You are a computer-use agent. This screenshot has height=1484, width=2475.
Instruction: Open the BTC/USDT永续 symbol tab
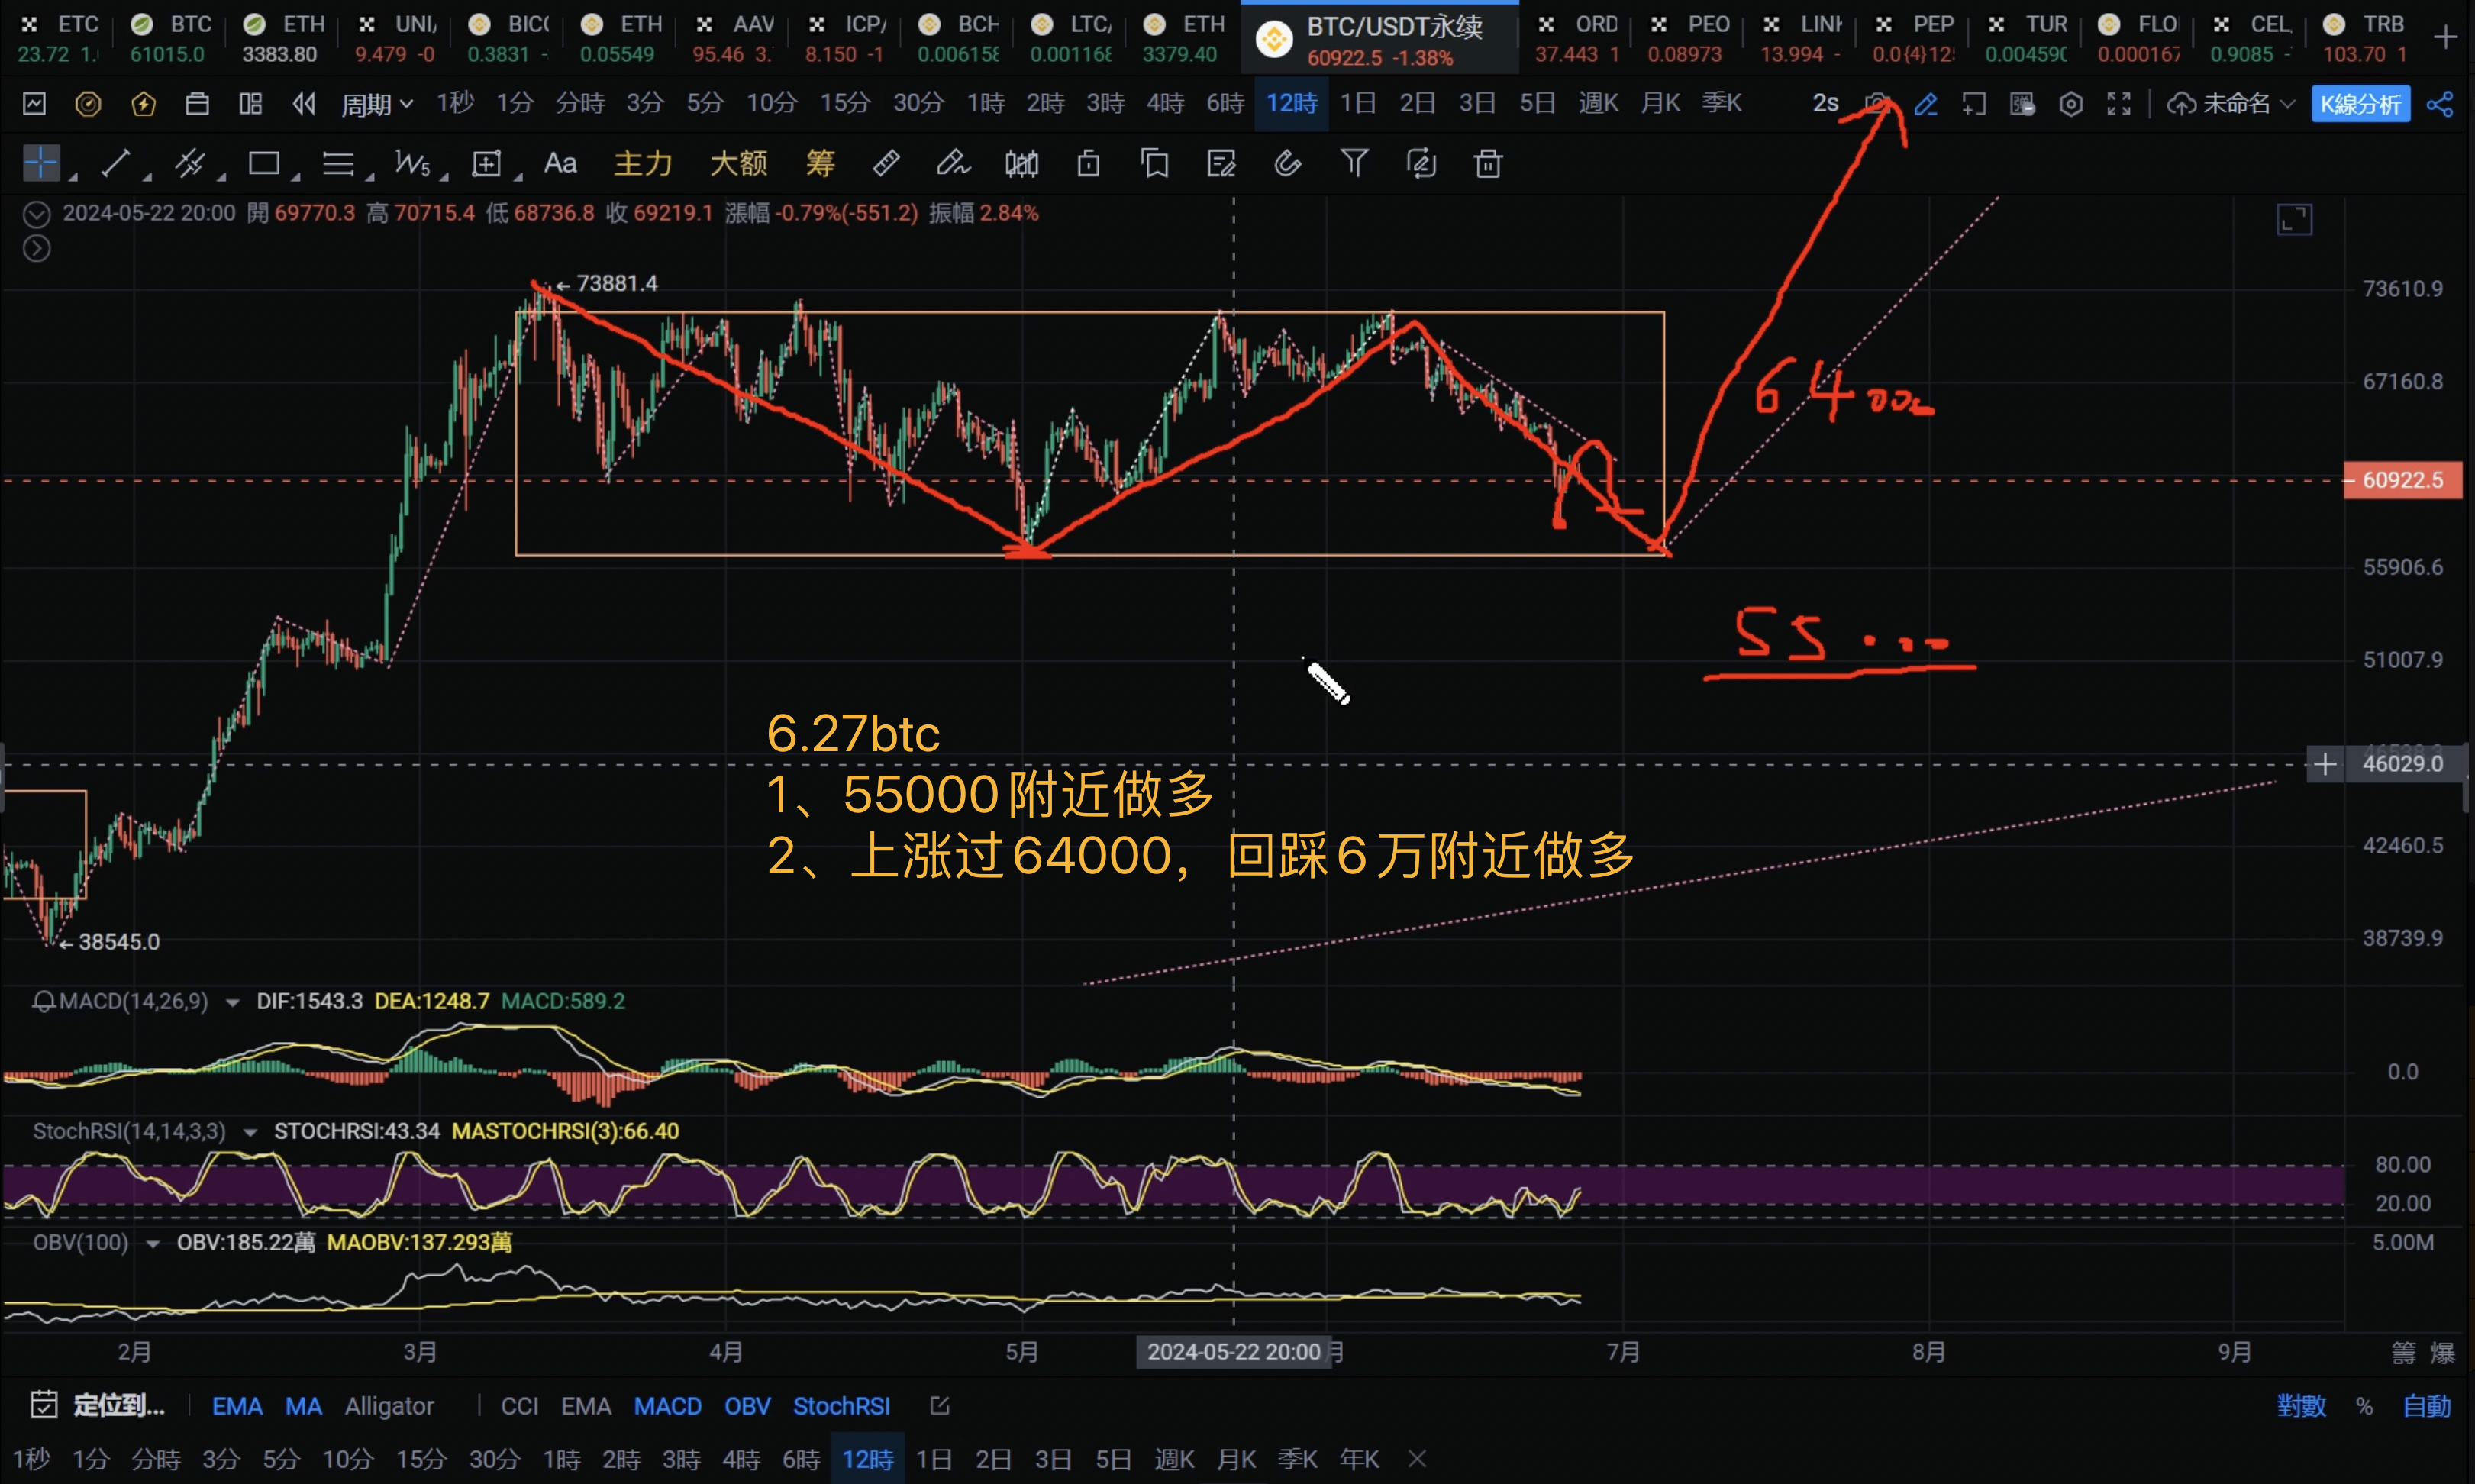pyautogui.click(x=1379, y=38)
